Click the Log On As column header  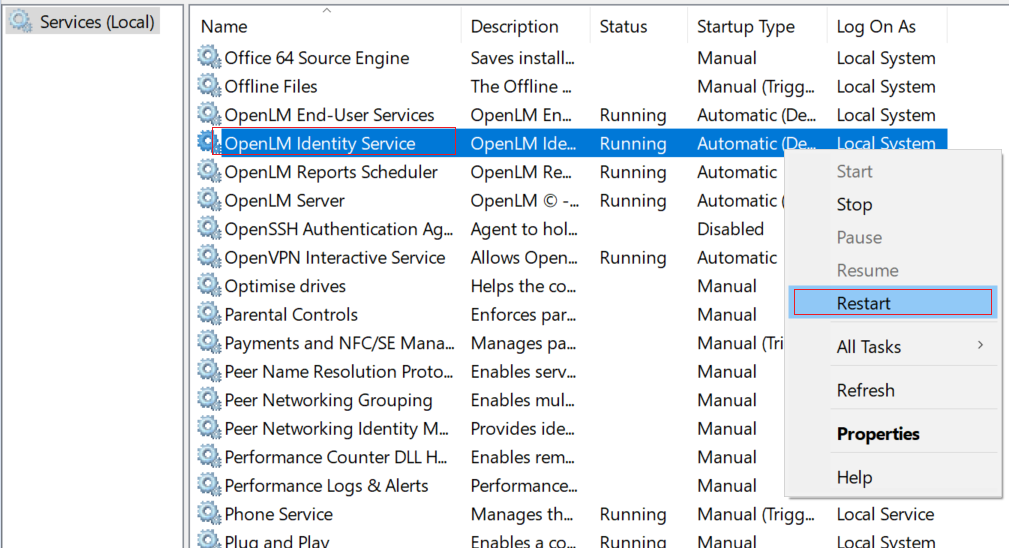click(x=876, y=27)
